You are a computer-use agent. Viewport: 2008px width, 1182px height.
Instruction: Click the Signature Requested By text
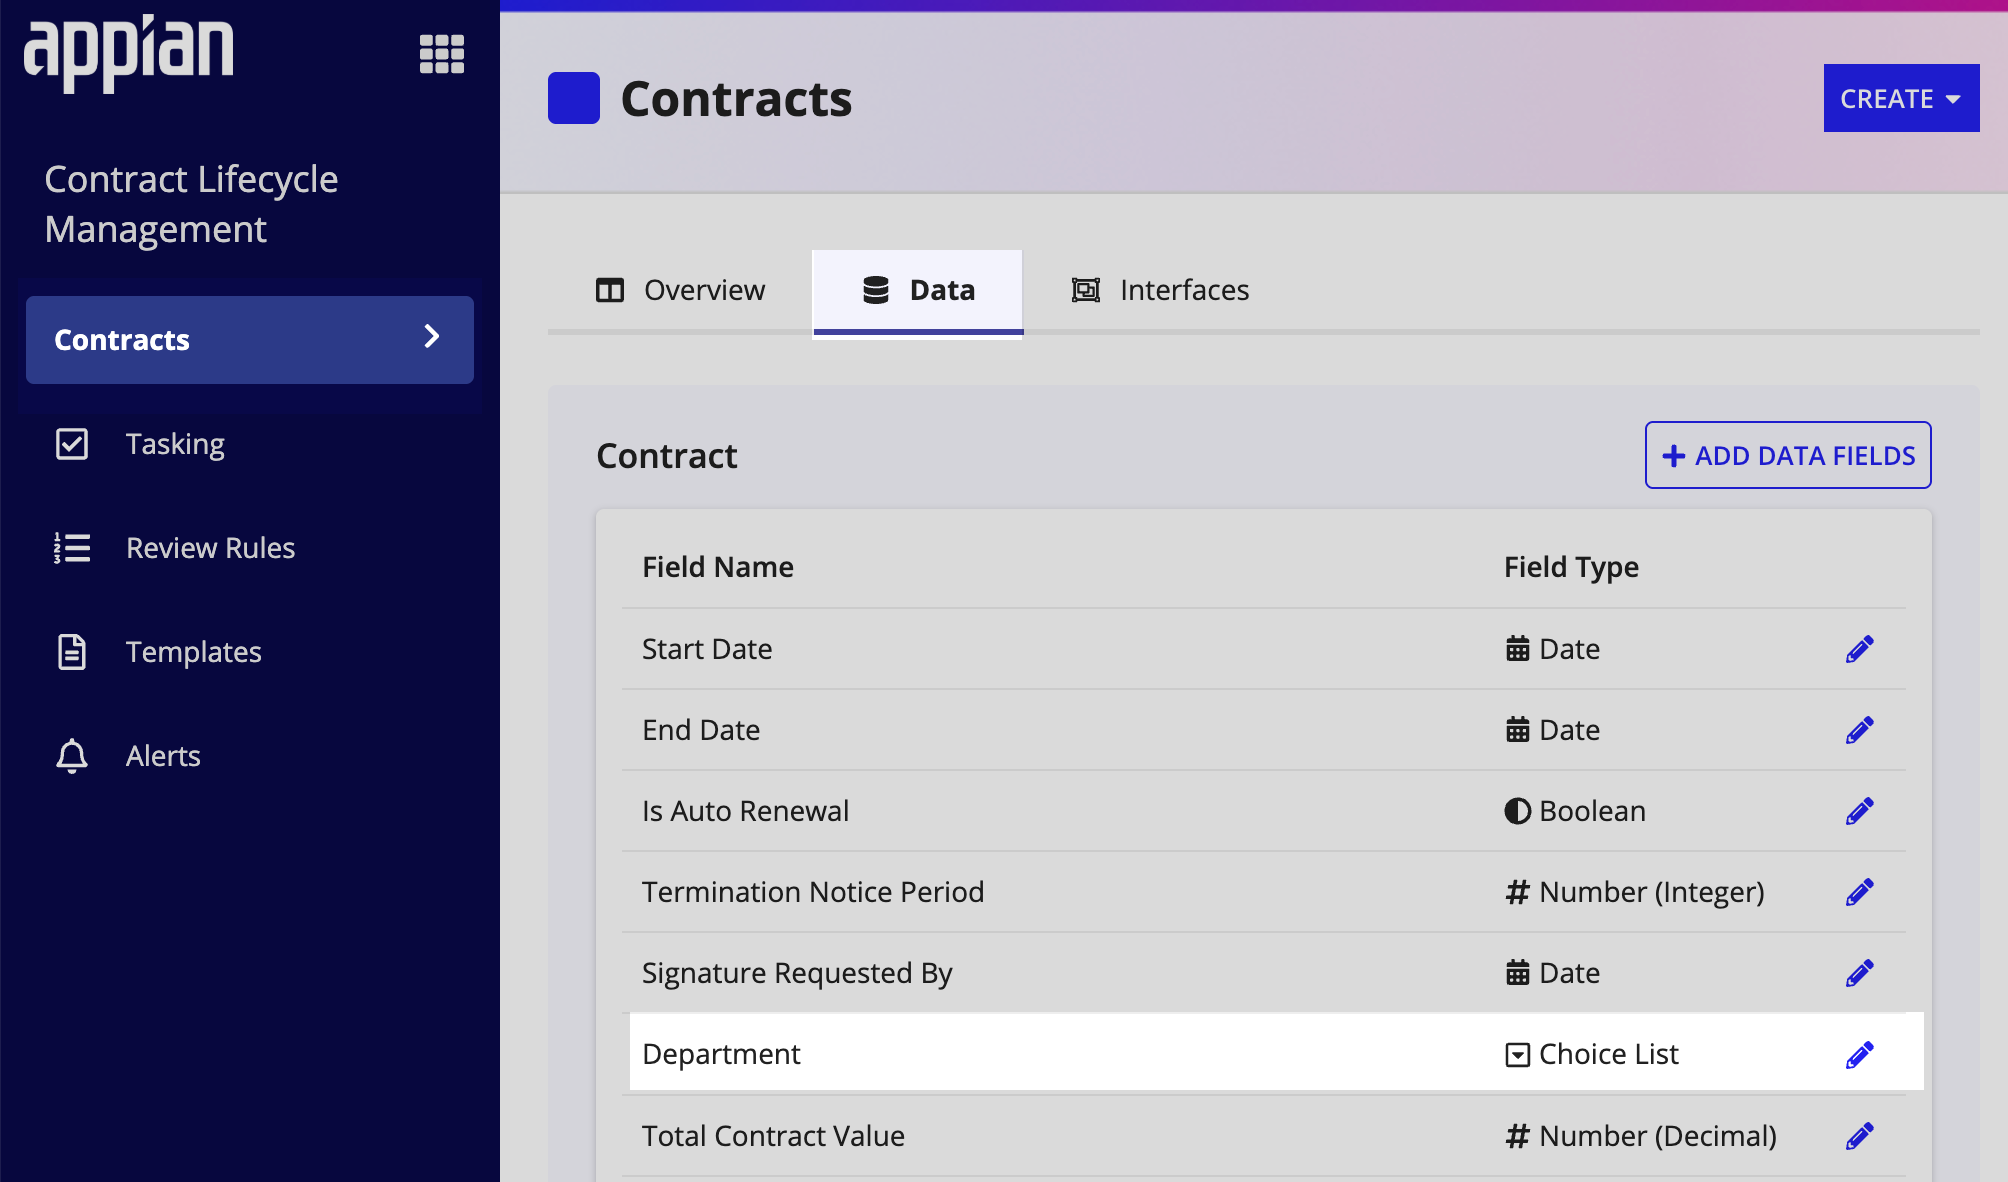point(797,973)
